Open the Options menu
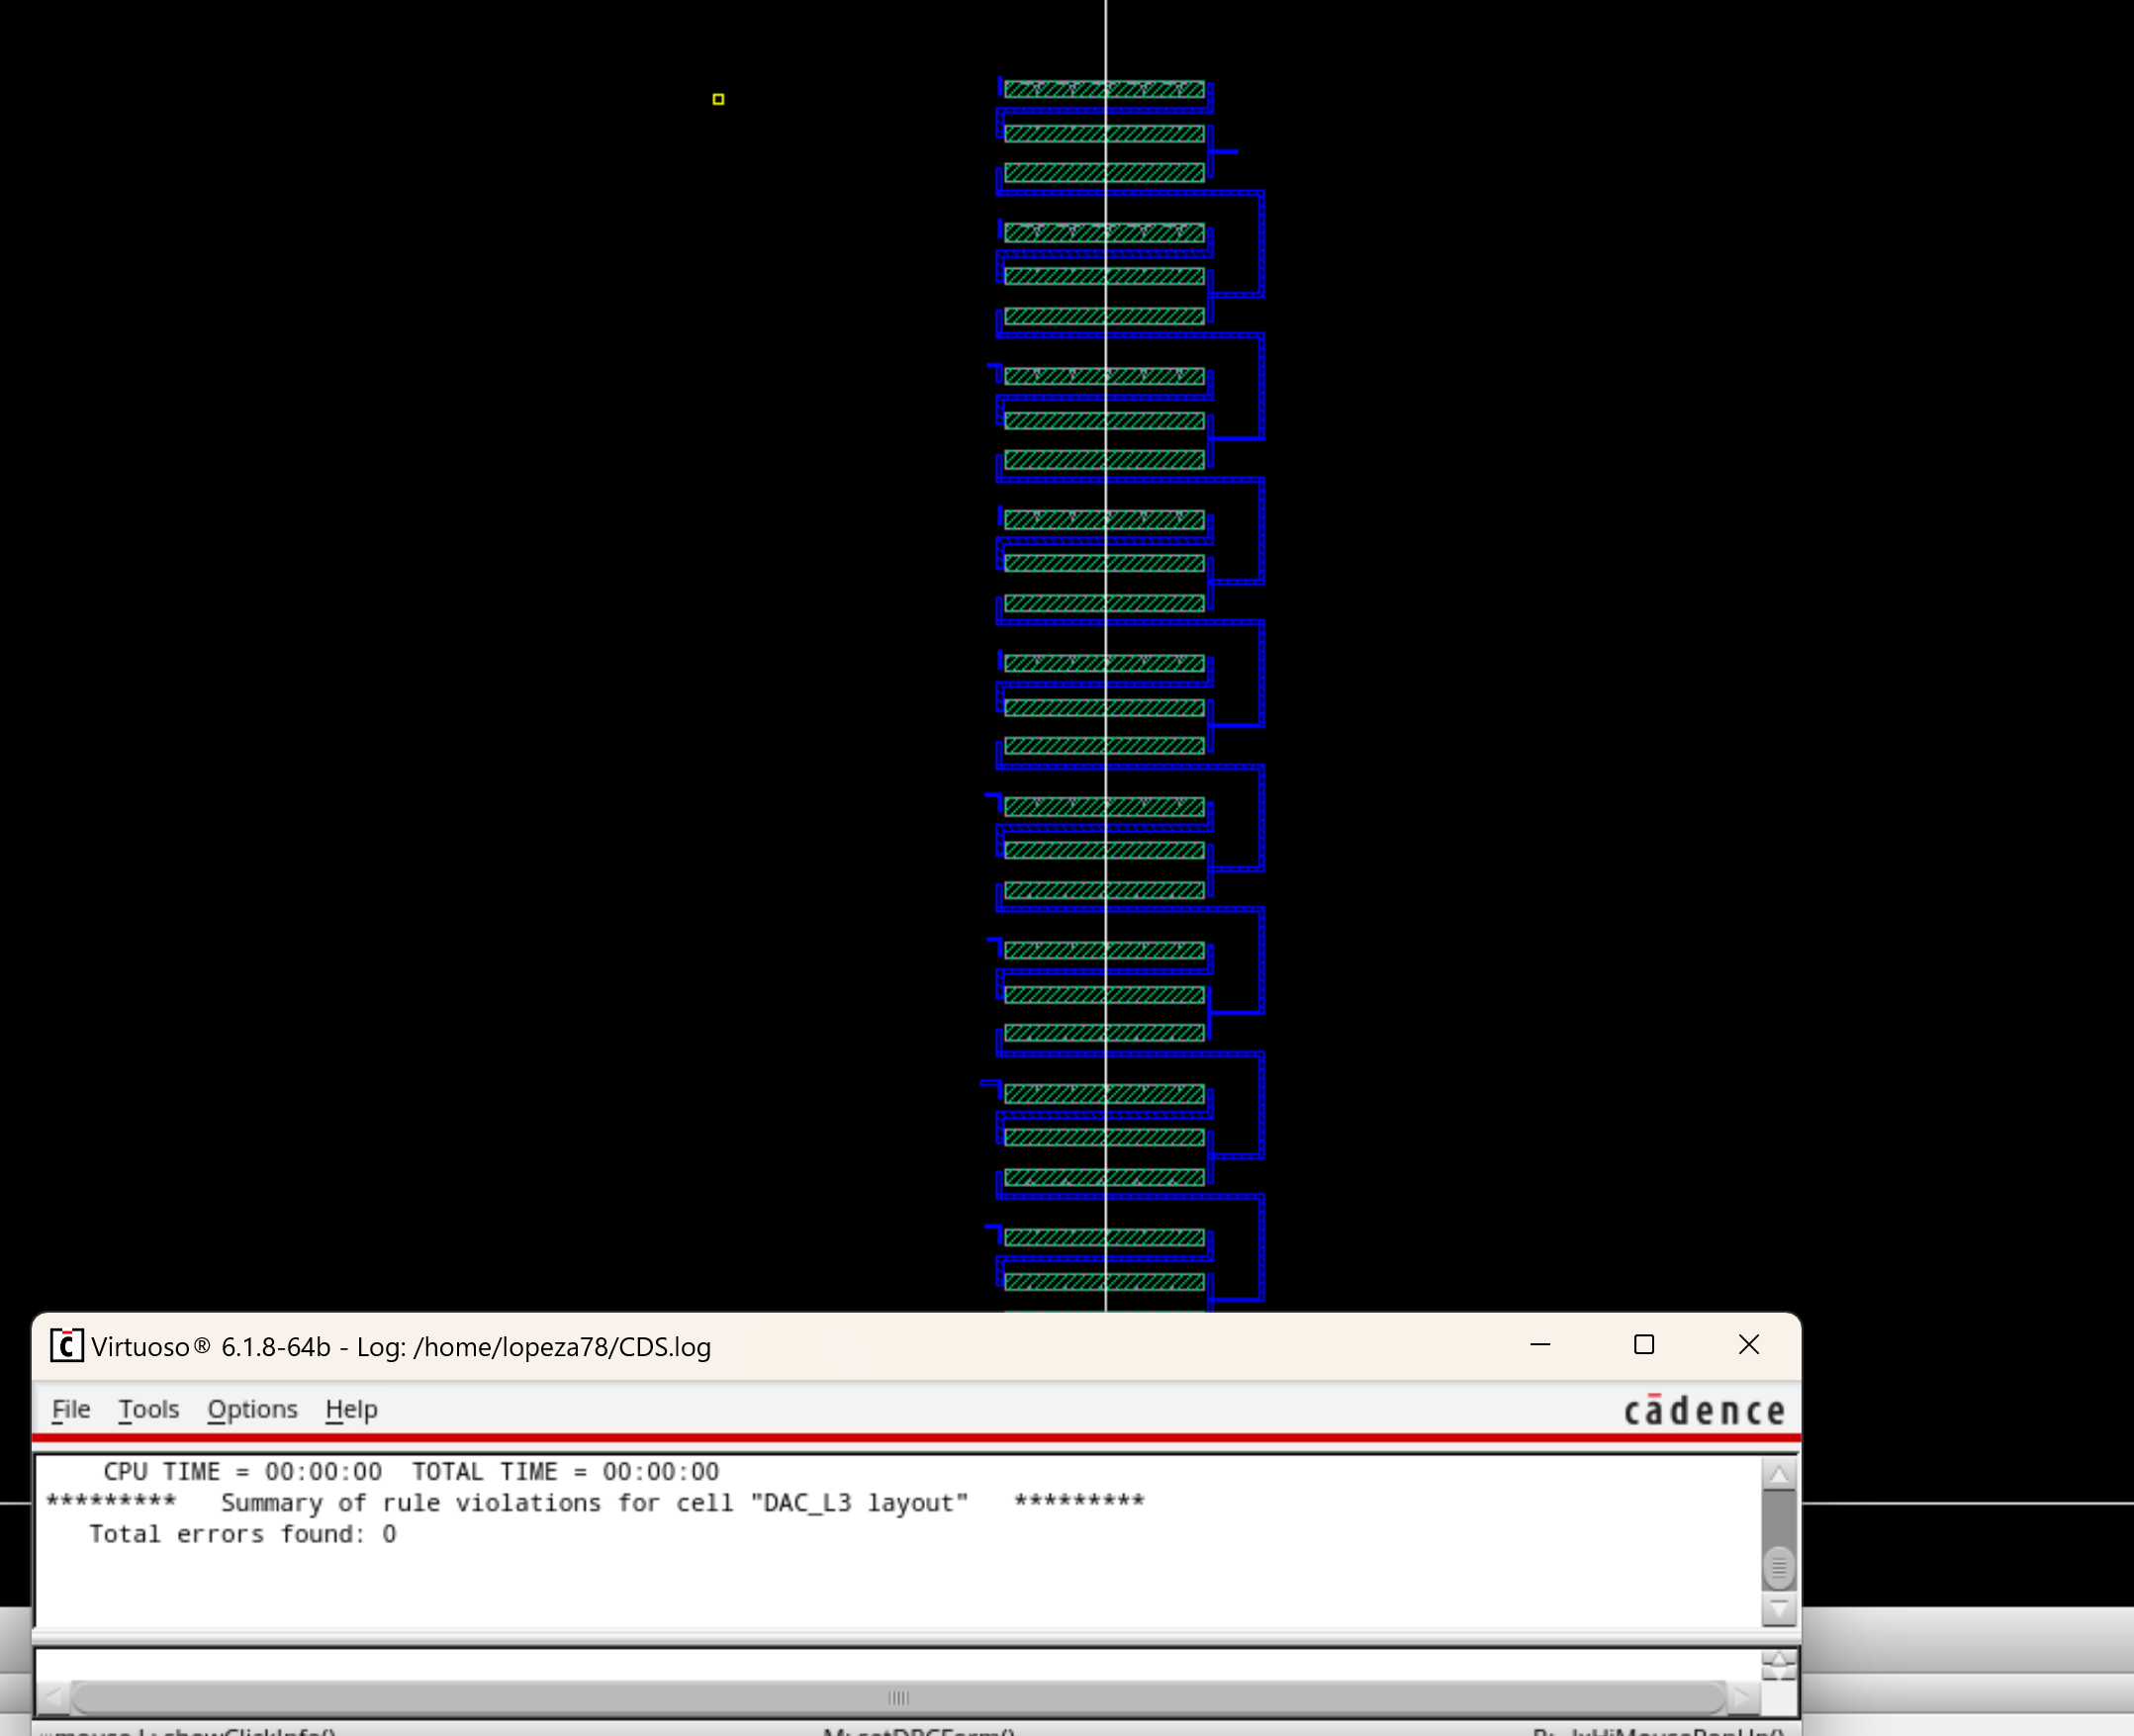Screen dimensions: 2134x1736 tap(252, 1409)
